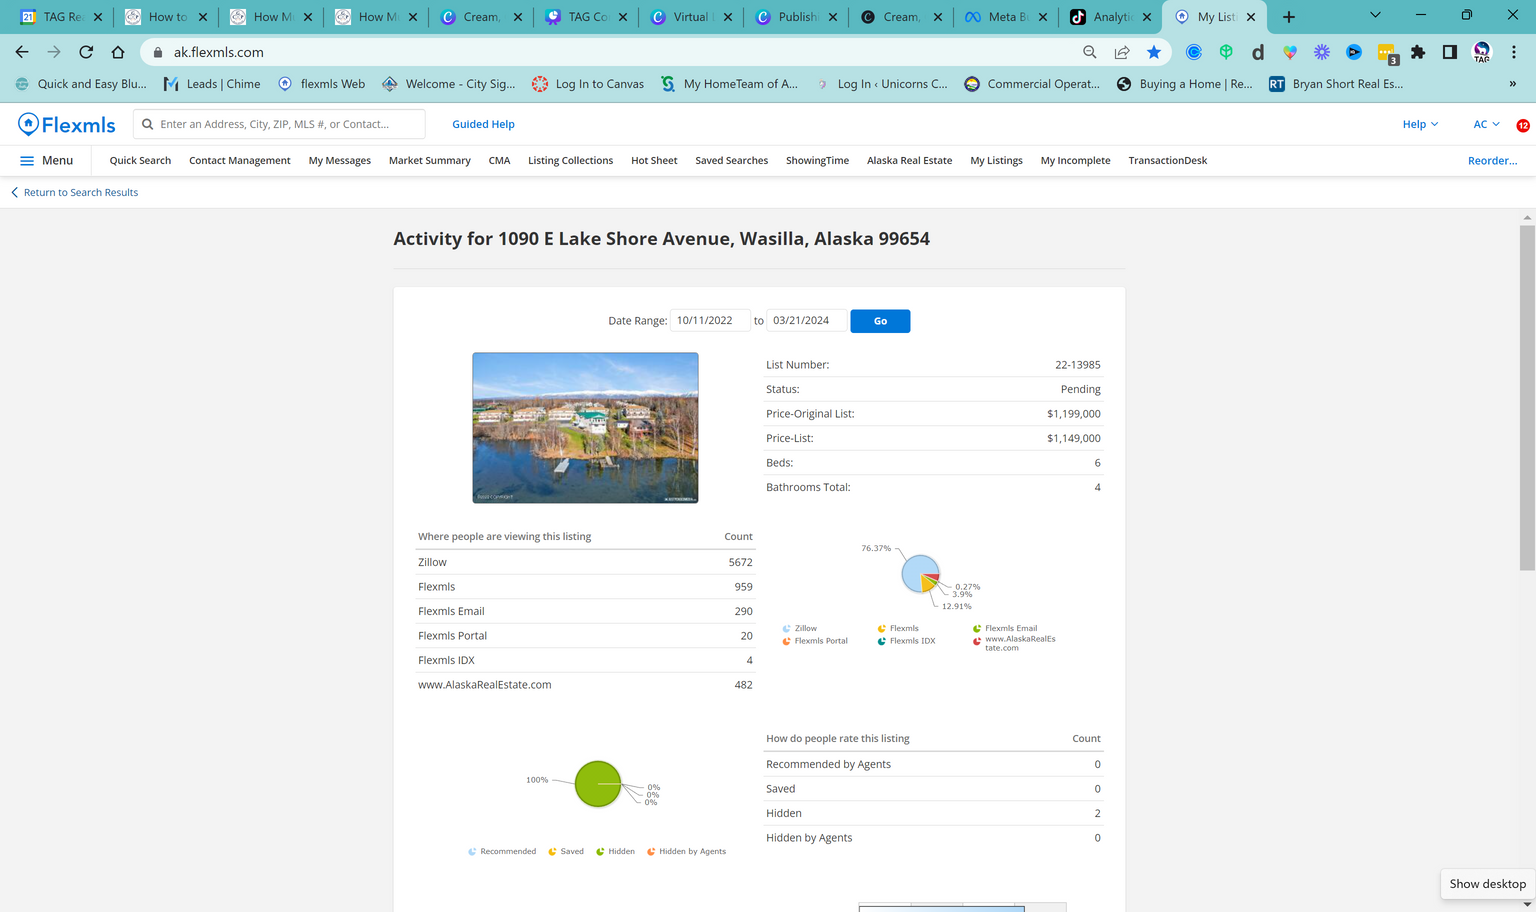Click the Zillow views pie chart
This screenshot has height=912, width=1536.
[919, 573]
